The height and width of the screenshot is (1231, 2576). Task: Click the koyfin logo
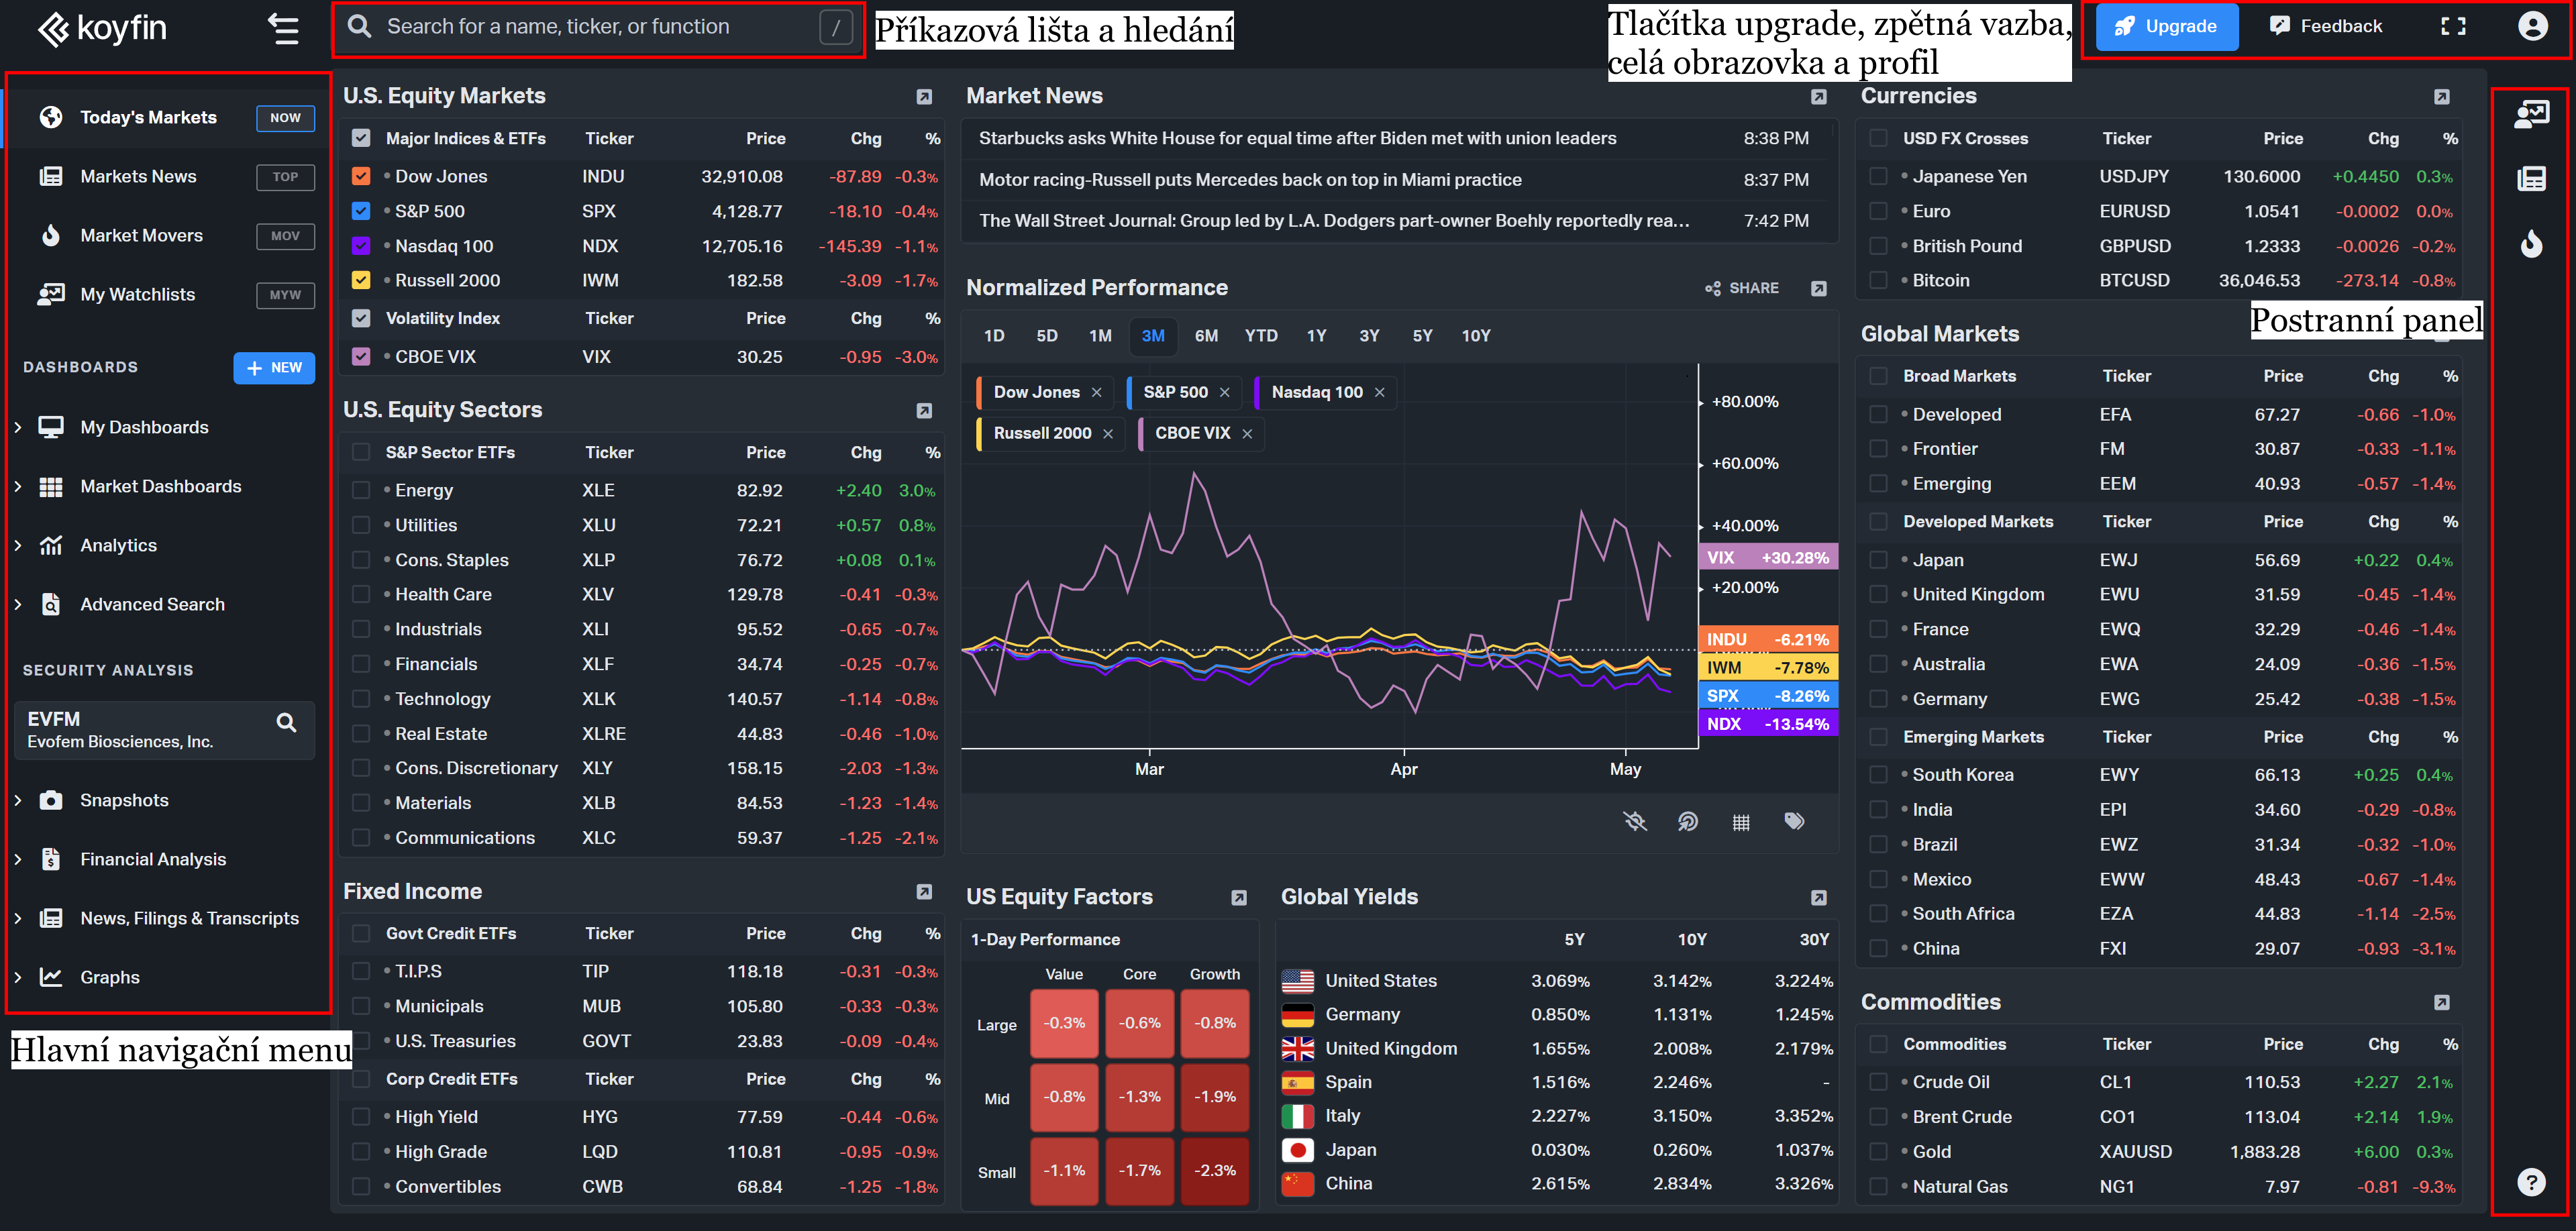pyautogui.click(x=102, y=28)
